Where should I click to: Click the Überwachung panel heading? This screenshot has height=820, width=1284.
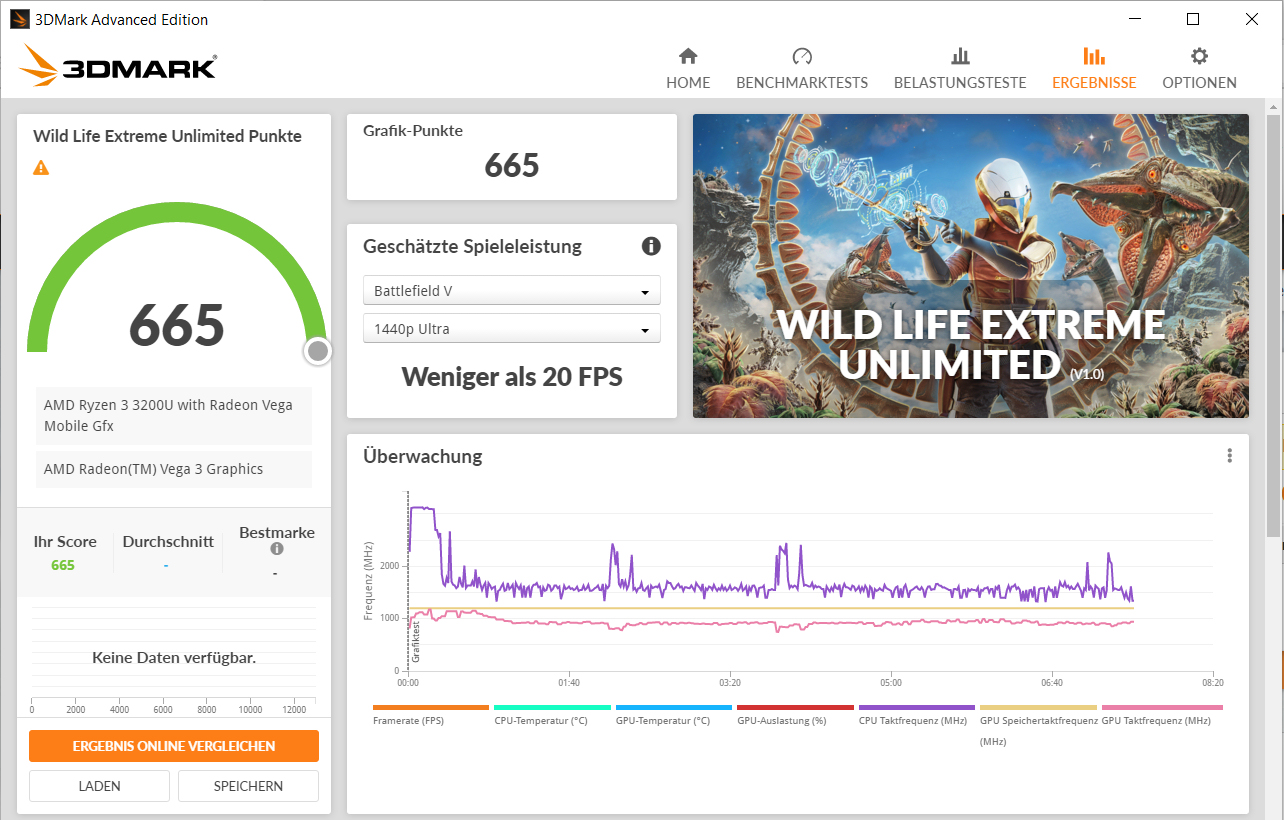tap(422, 456)
